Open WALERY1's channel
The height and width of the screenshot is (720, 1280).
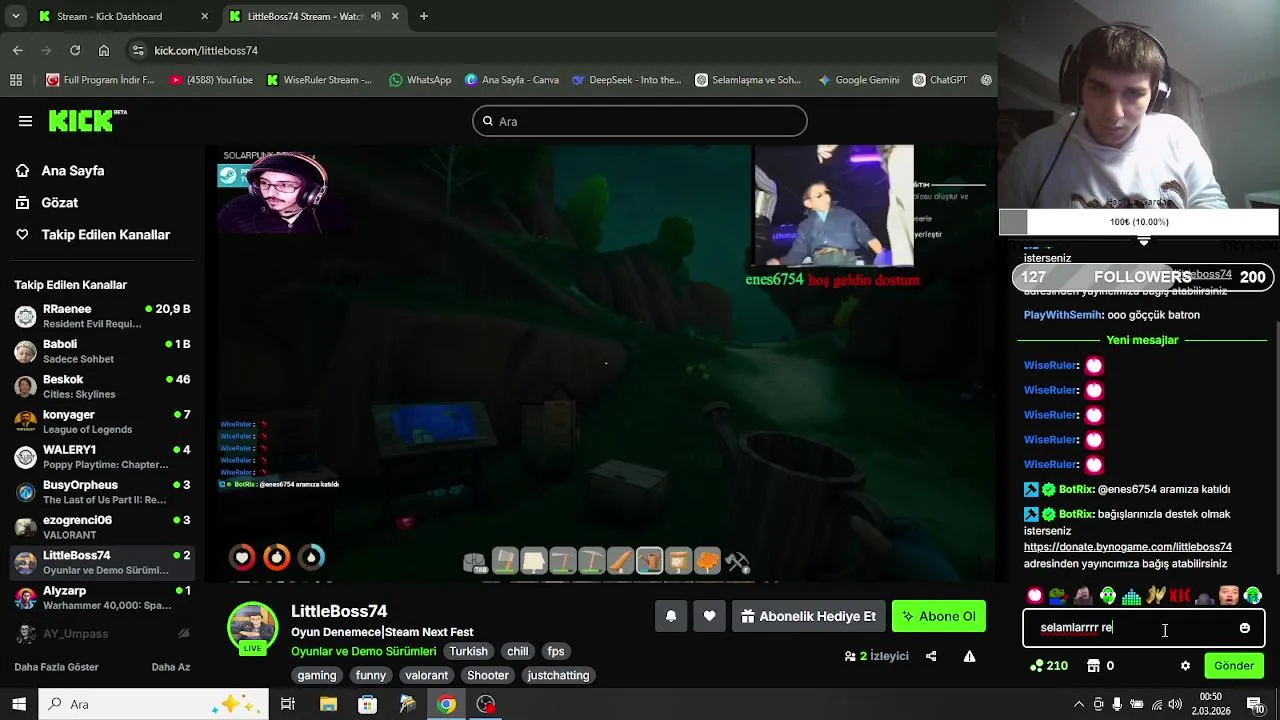click(x=103, y=457)
